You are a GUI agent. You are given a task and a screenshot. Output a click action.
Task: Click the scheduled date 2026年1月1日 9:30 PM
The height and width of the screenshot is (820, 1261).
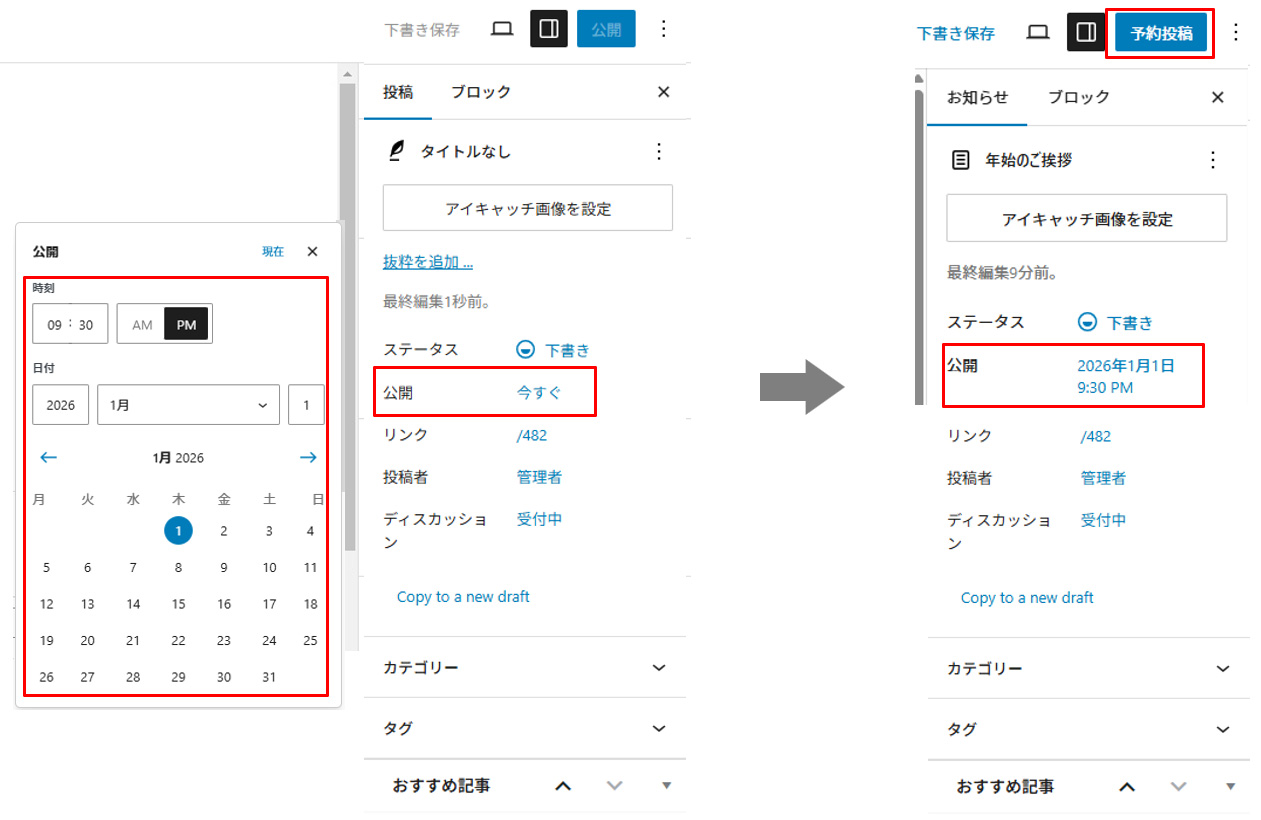(x=1126, y=376)
